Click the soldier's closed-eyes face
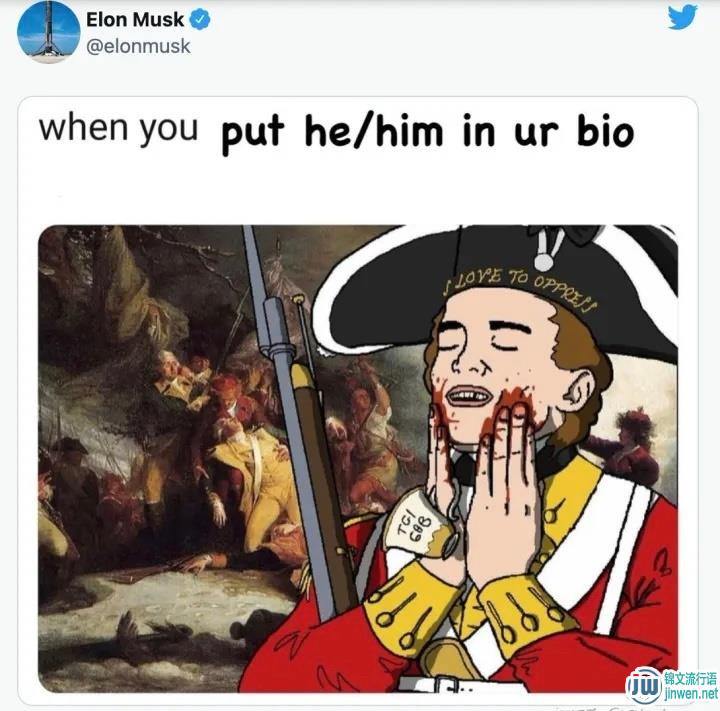This screenshot has height=711, width=720. [x=494, y=367]
